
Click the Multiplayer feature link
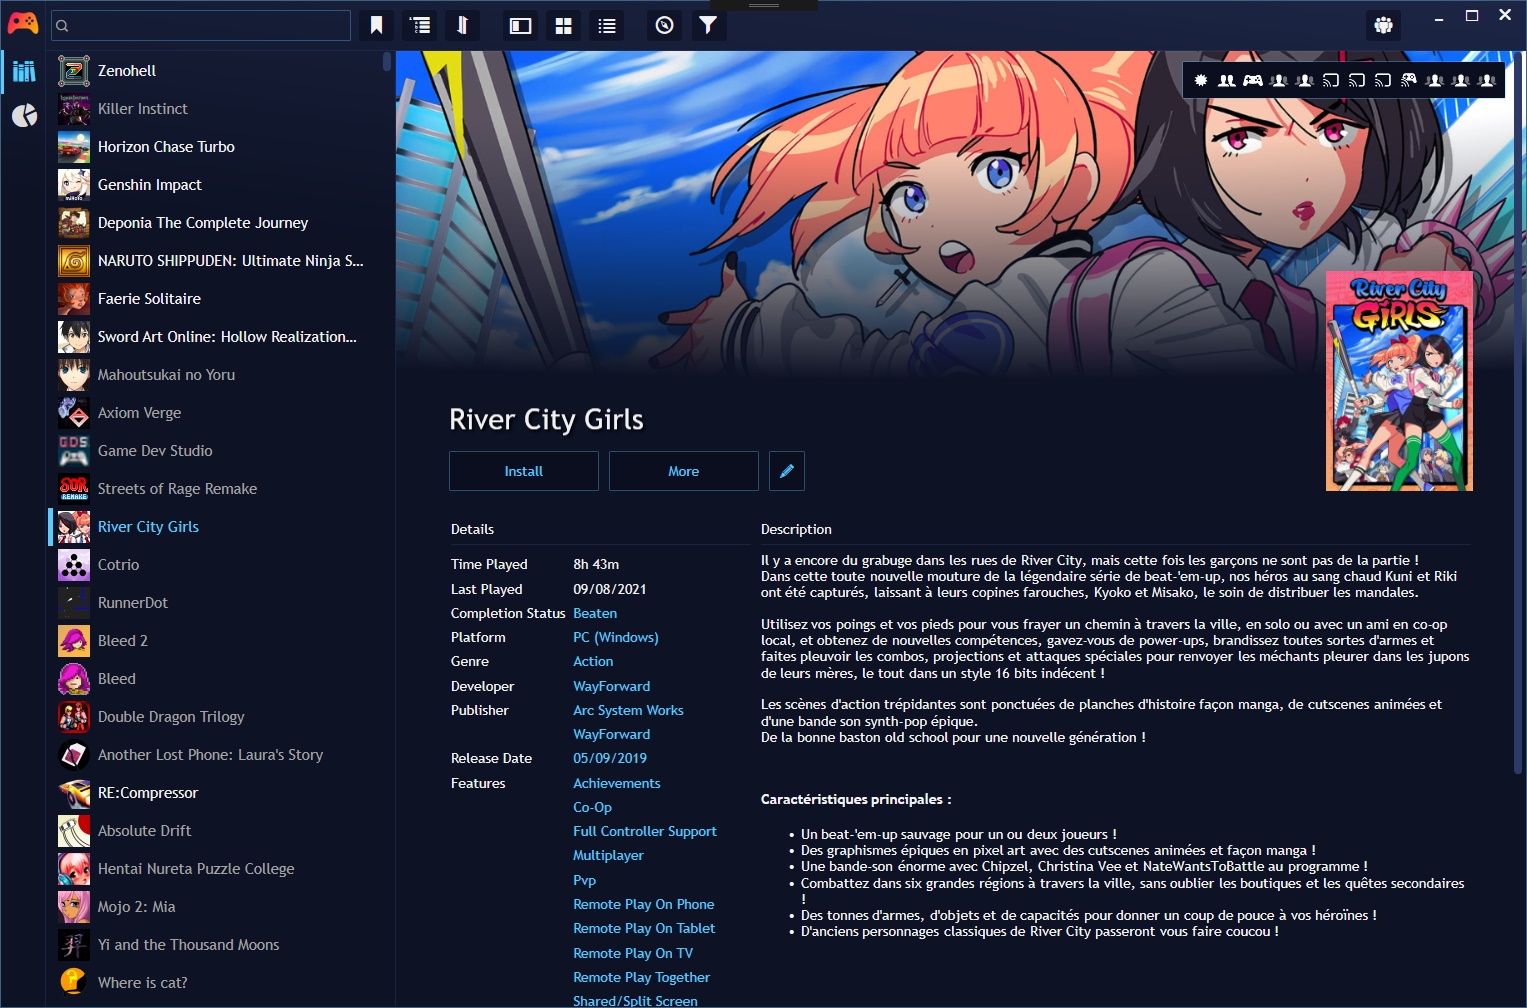click(608, 855)
